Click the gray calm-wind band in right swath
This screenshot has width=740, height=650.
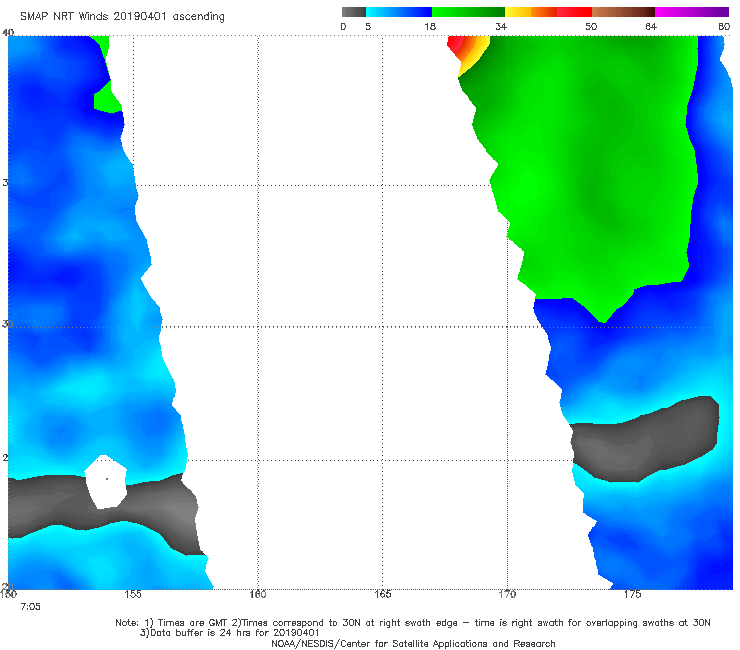click(645, 440)
